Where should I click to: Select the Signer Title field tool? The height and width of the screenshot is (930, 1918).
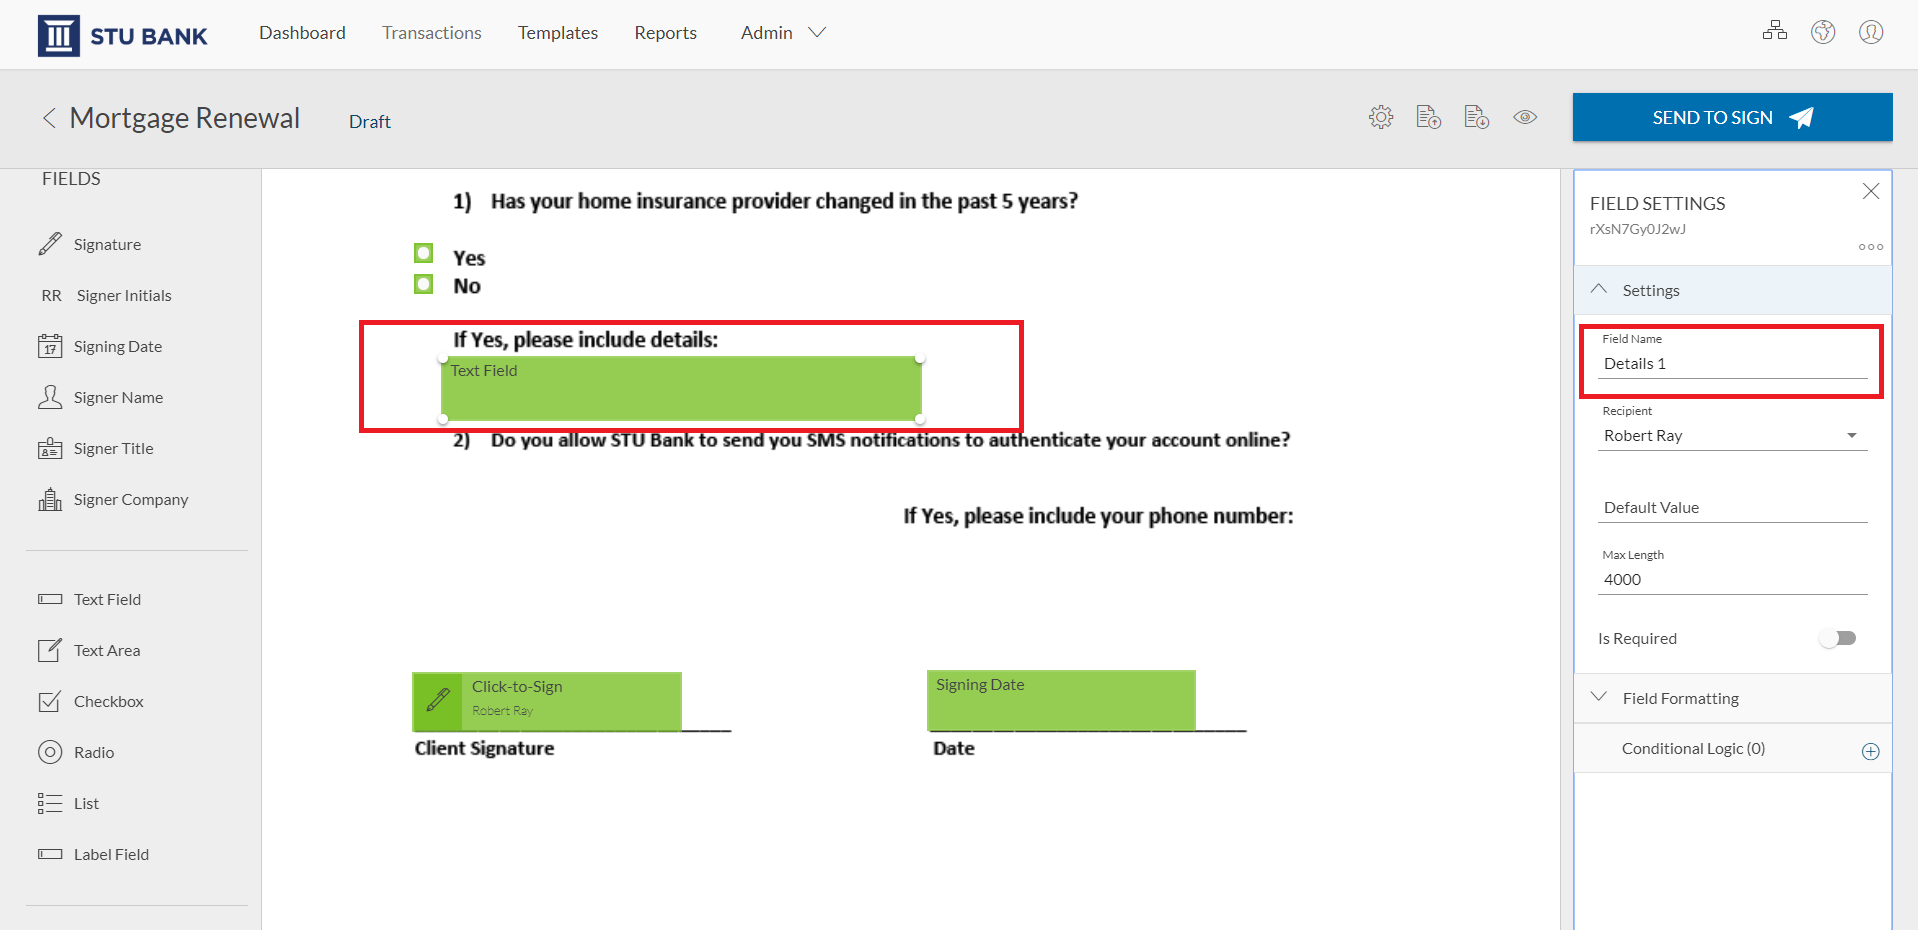click(x=96, y=448)
